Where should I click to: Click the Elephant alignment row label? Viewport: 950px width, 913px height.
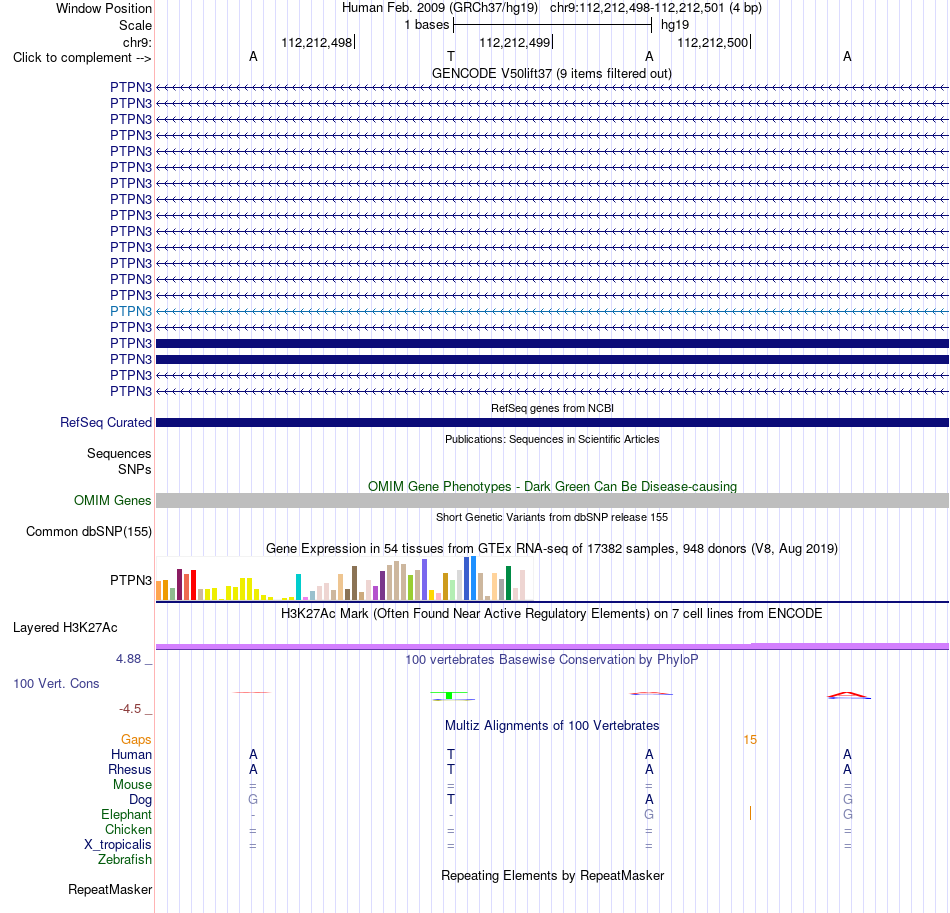click(x=126, y=814)
